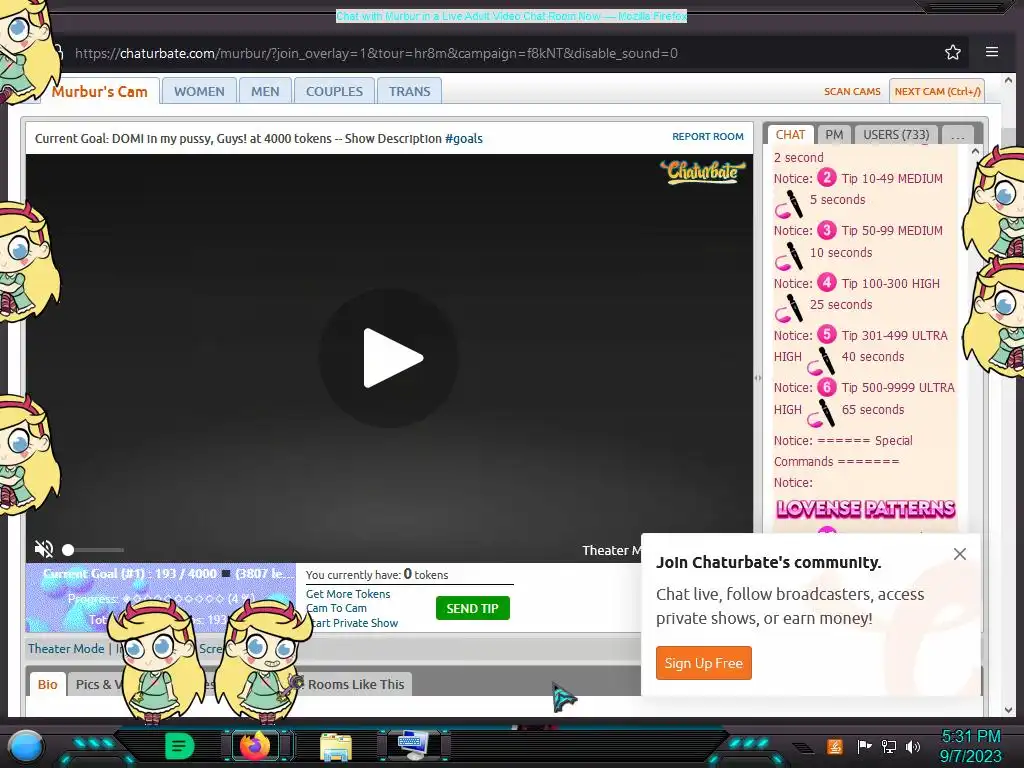
Task: Open the Start orb on taskbar
Action: click(26, 746)
